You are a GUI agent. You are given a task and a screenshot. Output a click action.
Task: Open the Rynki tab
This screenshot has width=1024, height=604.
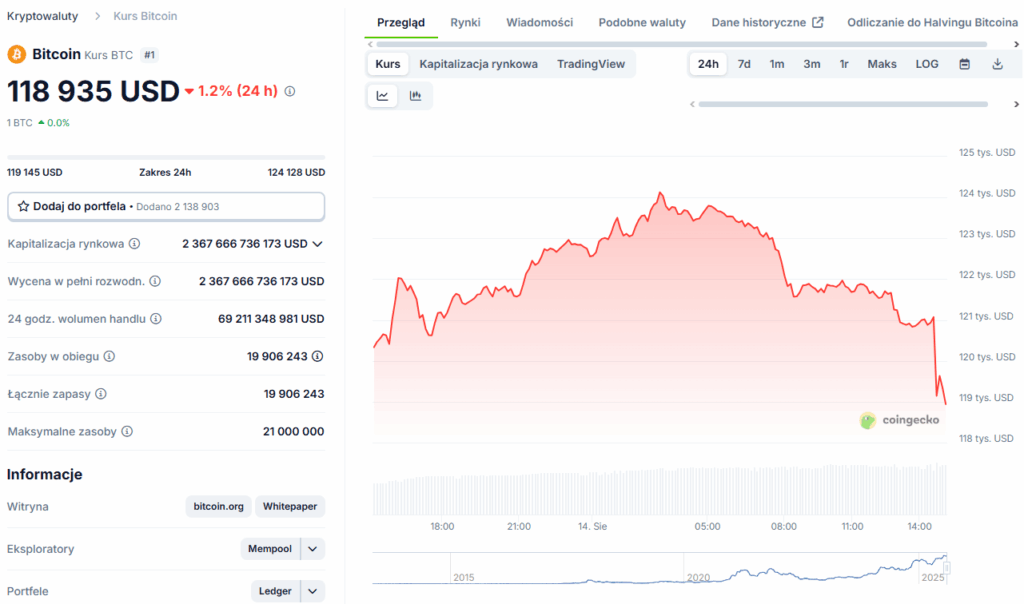tap(465, 22)
